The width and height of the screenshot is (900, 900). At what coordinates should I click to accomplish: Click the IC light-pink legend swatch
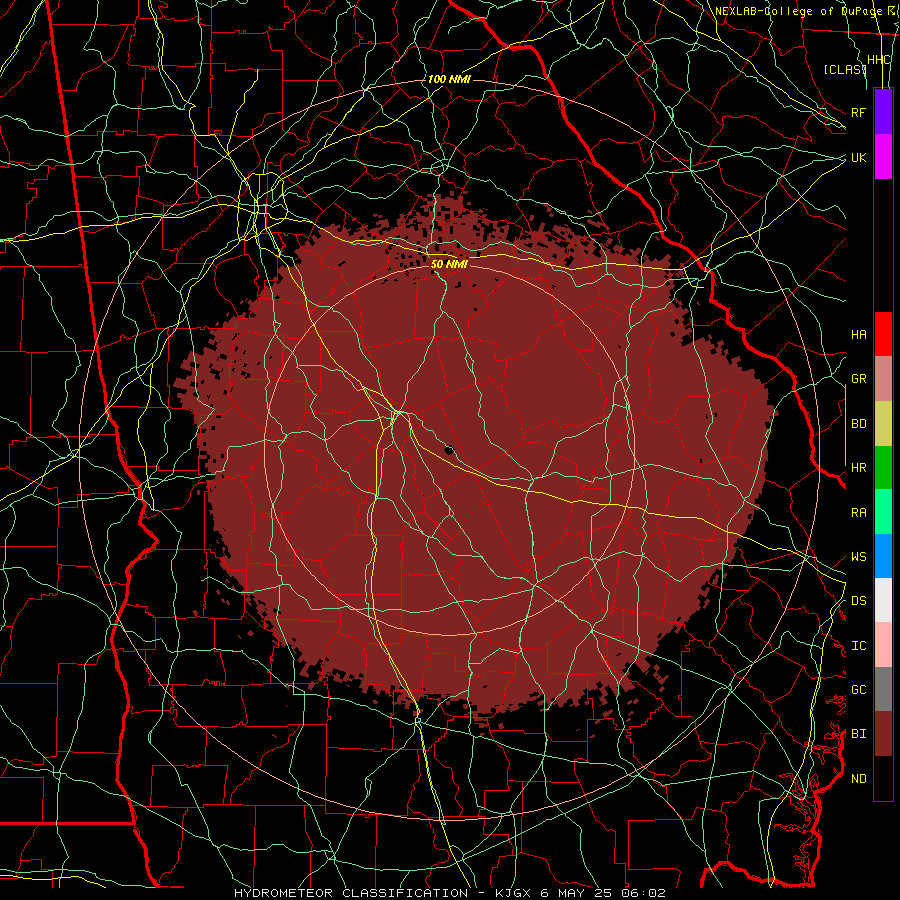[883, 645]
